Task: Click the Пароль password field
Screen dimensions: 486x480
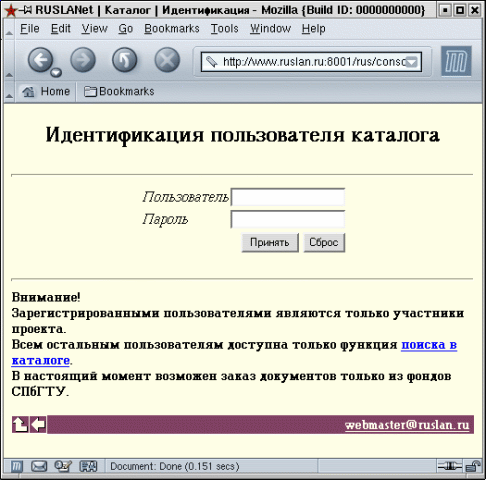Action: click(288, 219)
